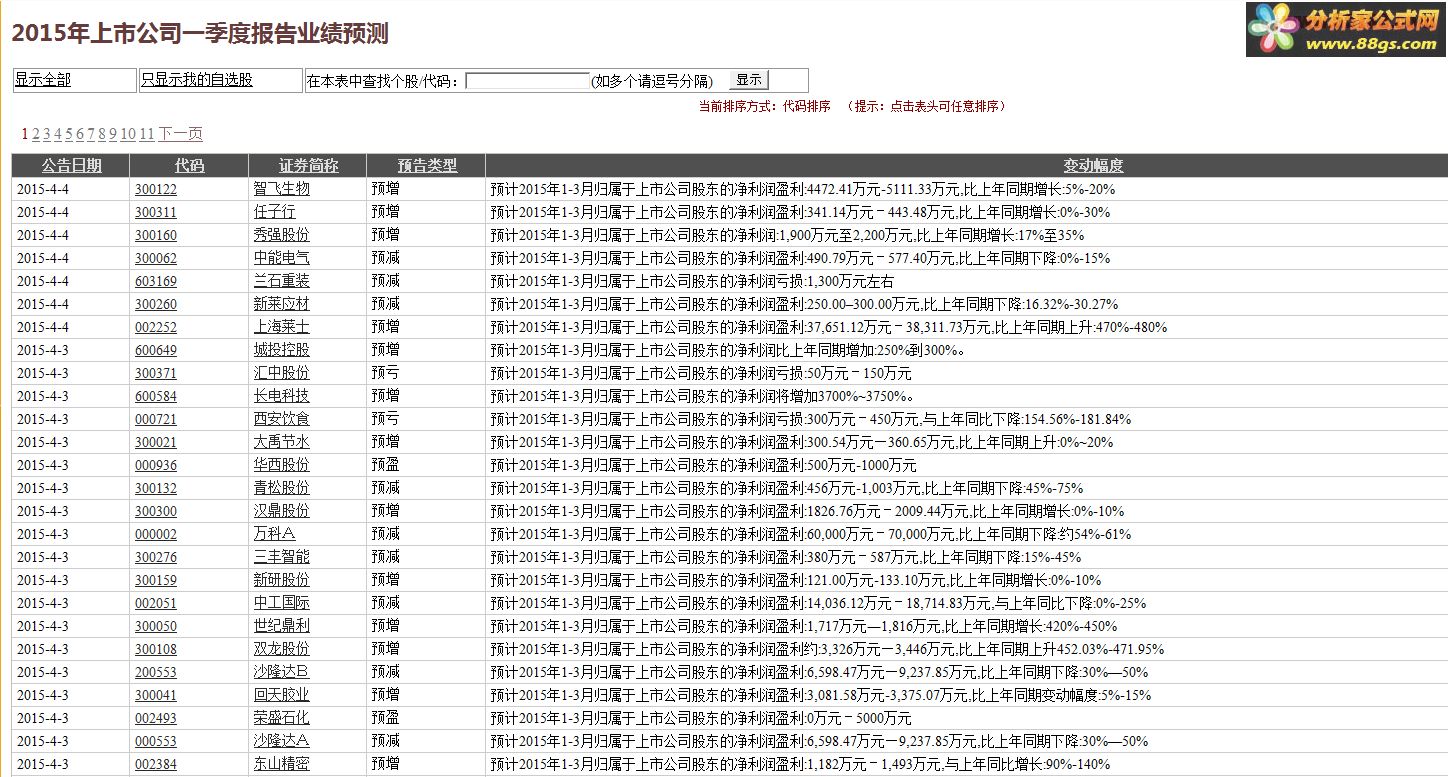
Task: Open 华西股份 stock name link
Action: point(282,465)
